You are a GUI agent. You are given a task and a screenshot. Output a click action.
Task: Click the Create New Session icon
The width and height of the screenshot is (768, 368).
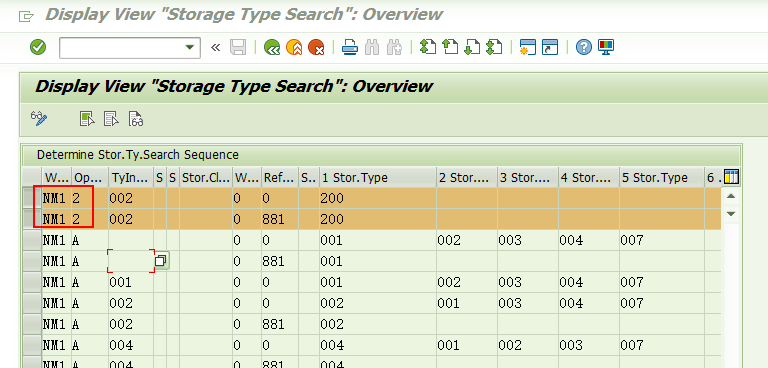[528, 48]
